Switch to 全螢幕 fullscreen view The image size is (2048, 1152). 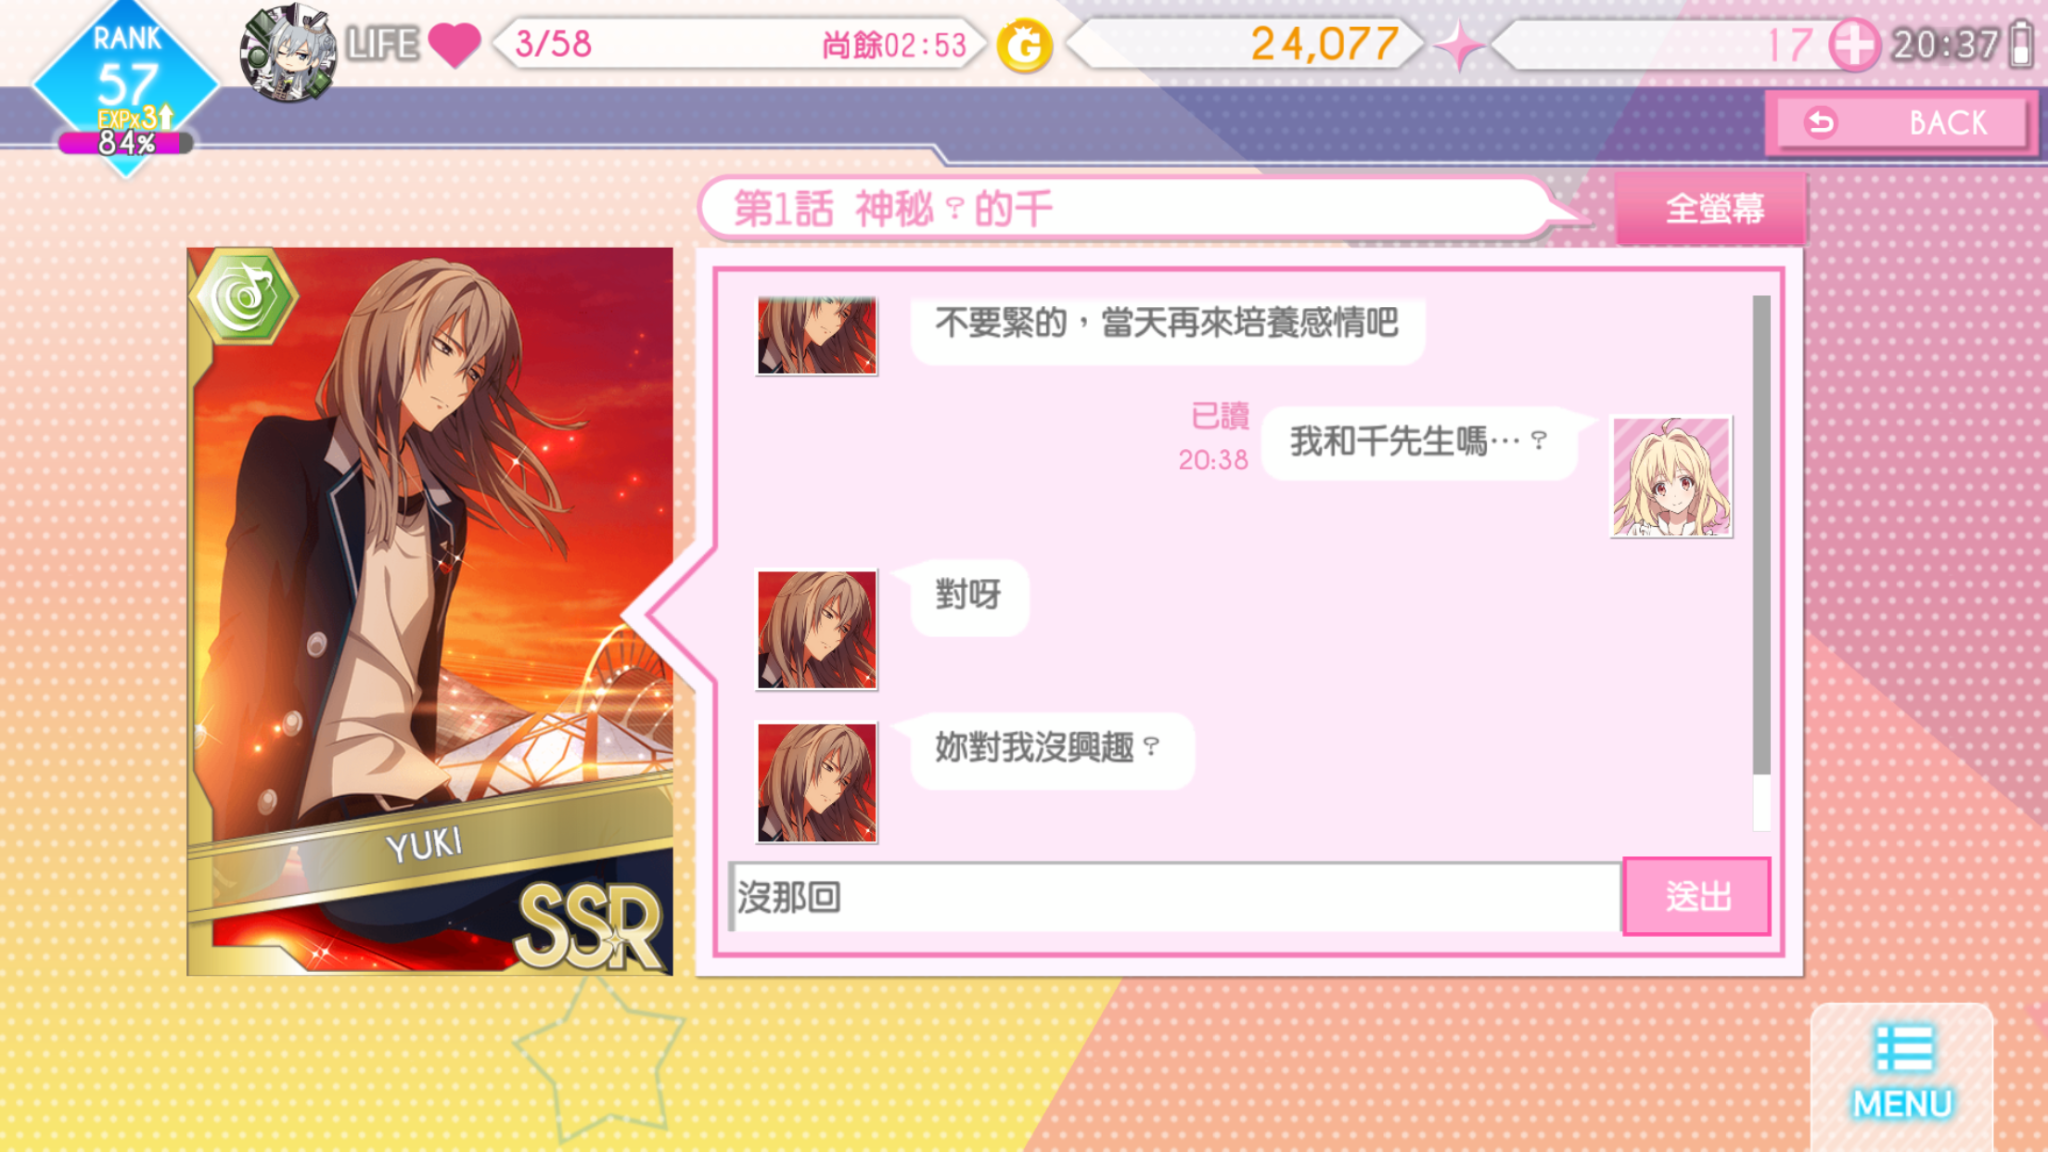(x=1711, y=208)
